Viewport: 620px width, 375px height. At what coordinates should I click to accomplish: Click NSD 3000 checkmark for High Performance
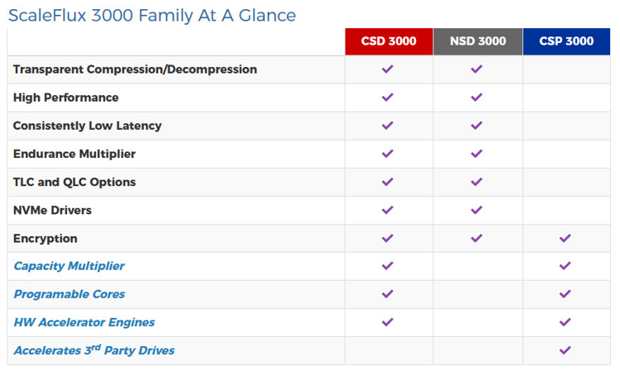[x=476, y=97]
